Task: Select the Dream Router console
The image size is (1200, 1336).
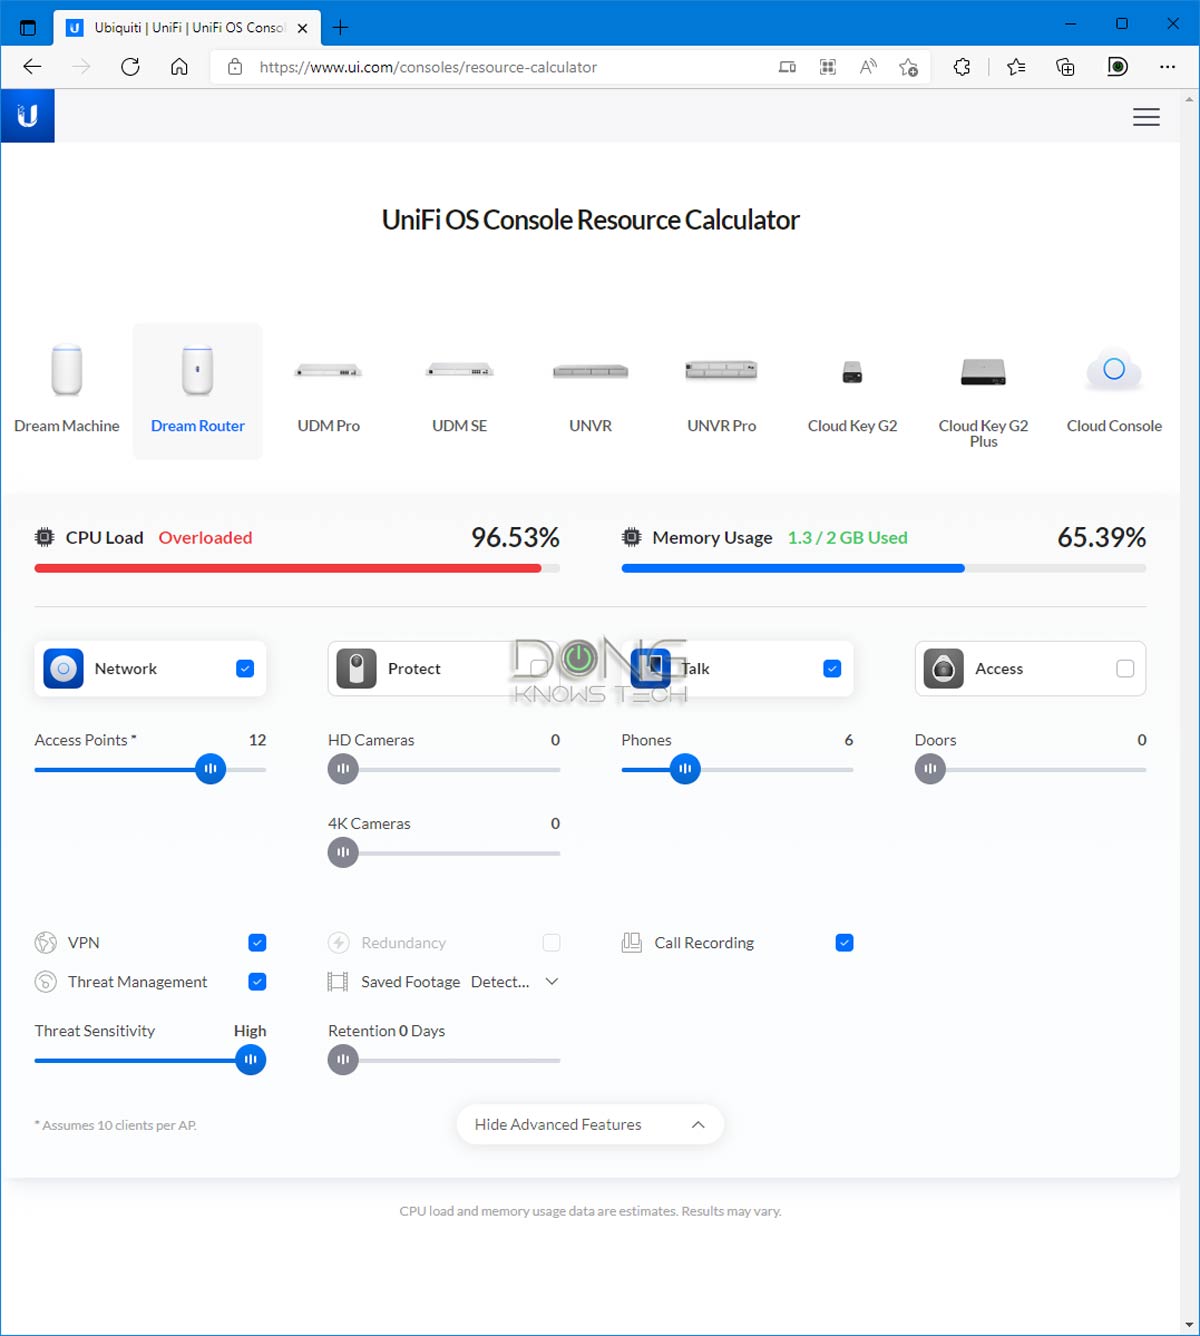Action: pos(198,391)
